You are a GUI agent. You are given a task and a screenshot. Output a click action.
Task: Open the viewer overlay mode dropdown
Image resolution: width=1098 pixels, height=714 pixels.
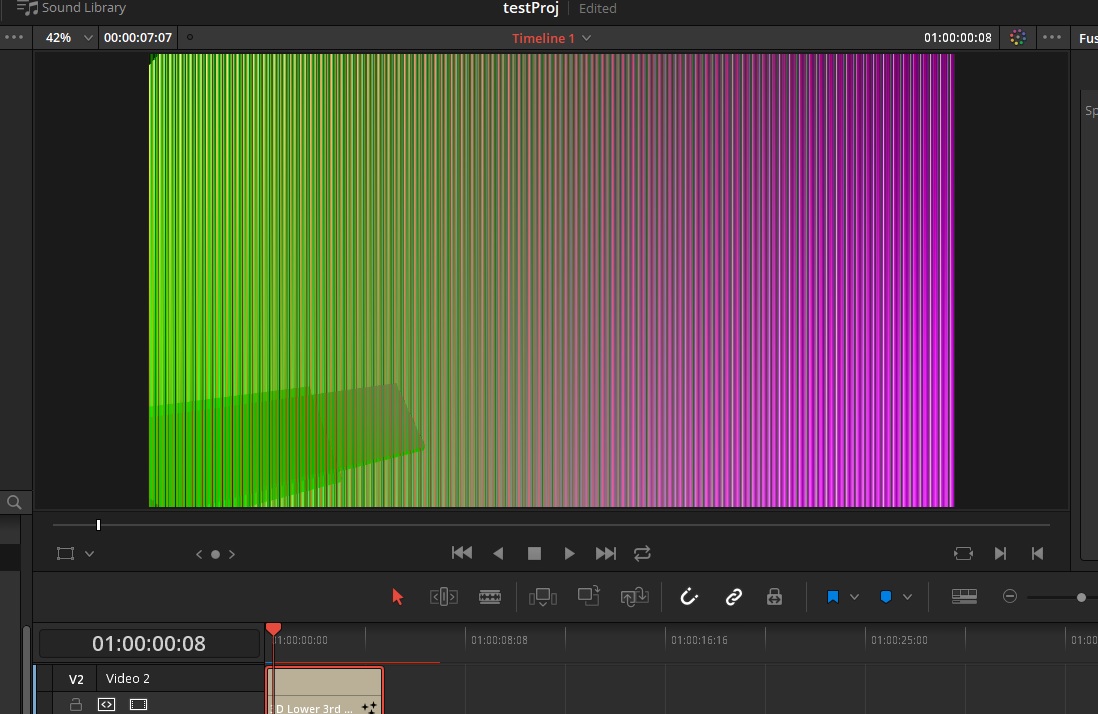click(x=90, y=554)
